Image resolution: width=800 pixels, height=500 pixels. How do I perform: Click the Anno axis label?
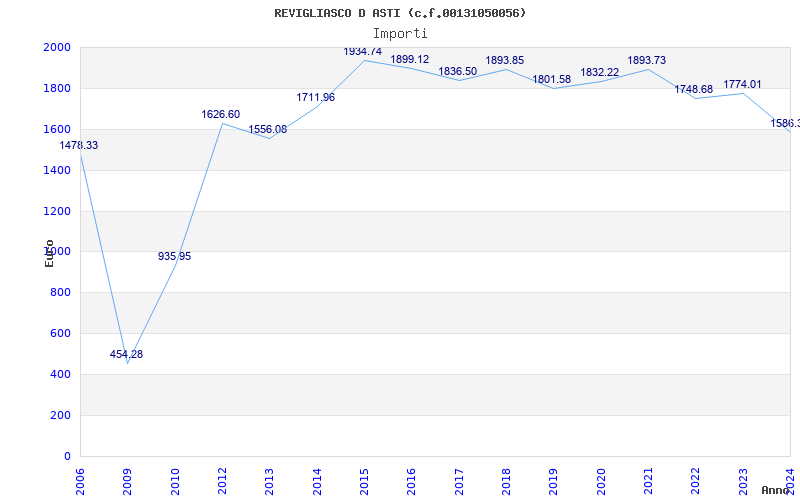coord(775,490)
